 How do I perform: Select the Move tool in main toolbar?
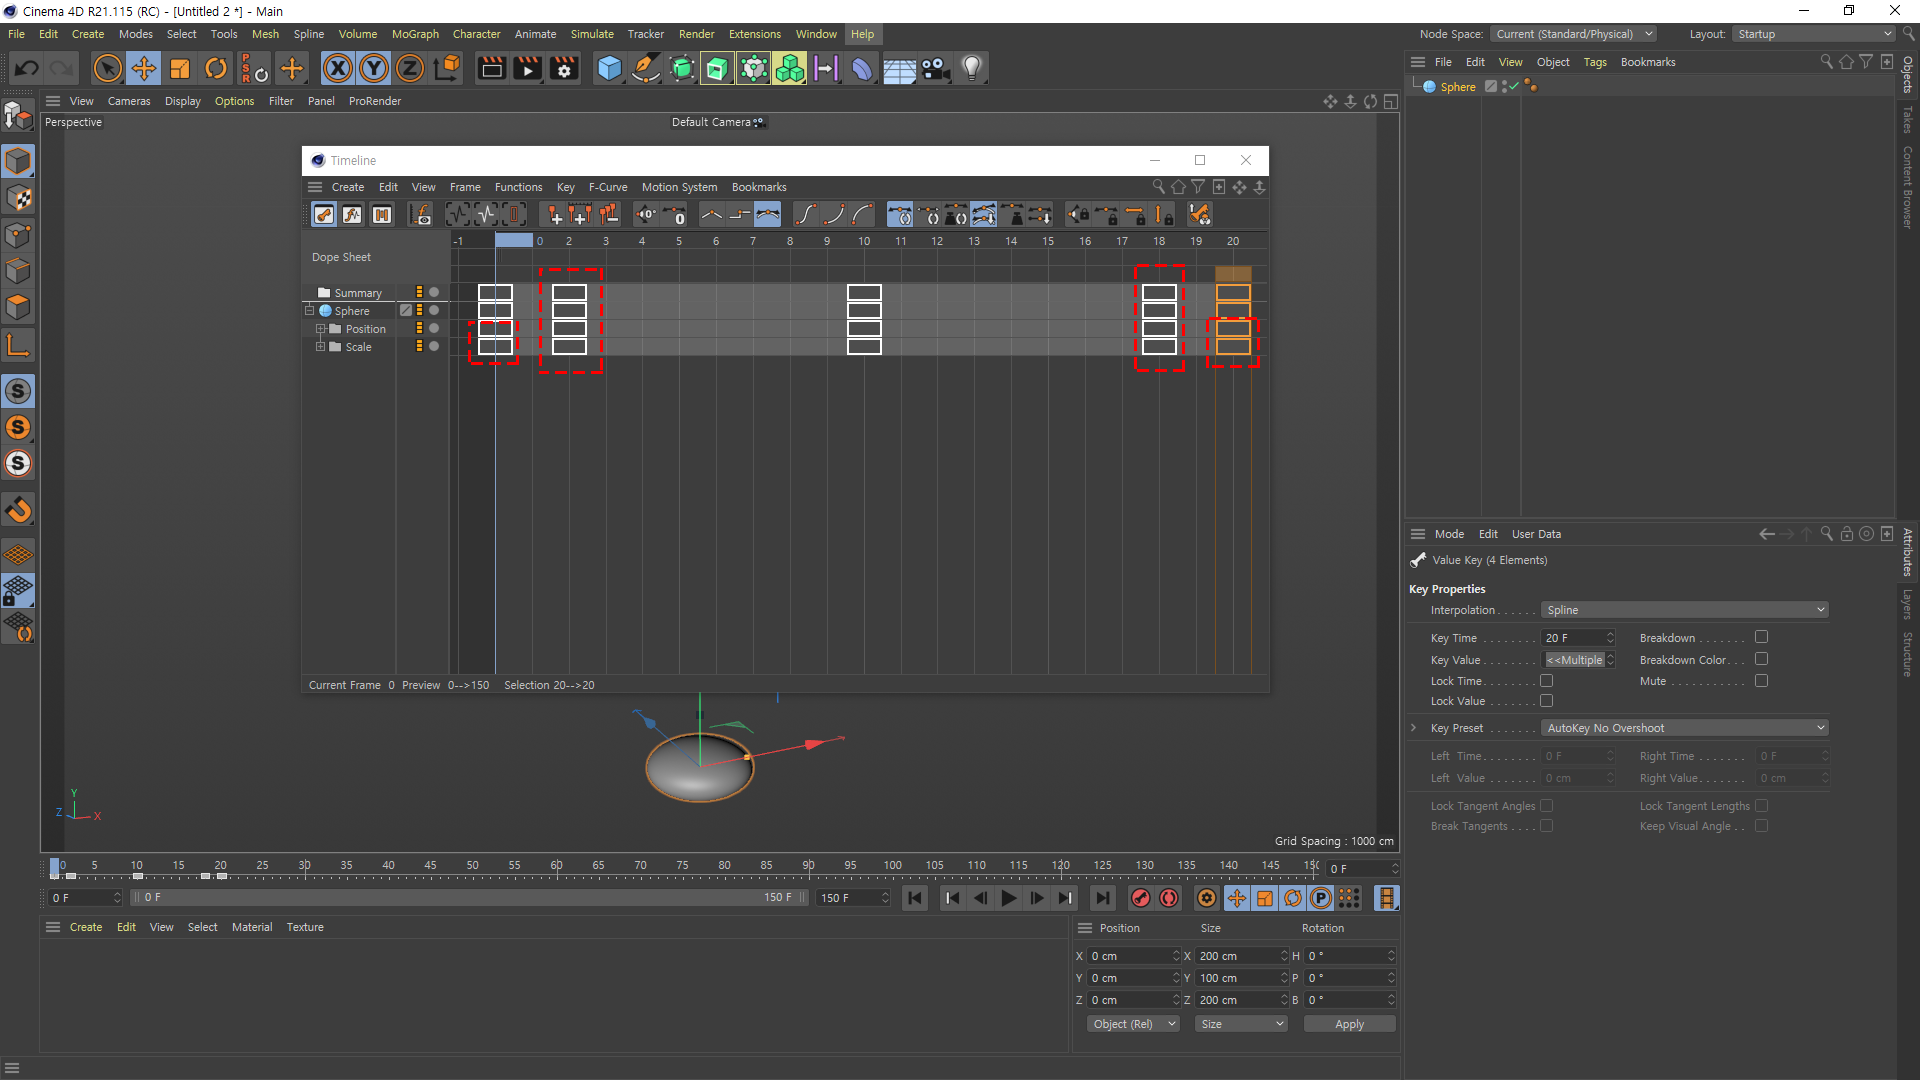[144, 68]
